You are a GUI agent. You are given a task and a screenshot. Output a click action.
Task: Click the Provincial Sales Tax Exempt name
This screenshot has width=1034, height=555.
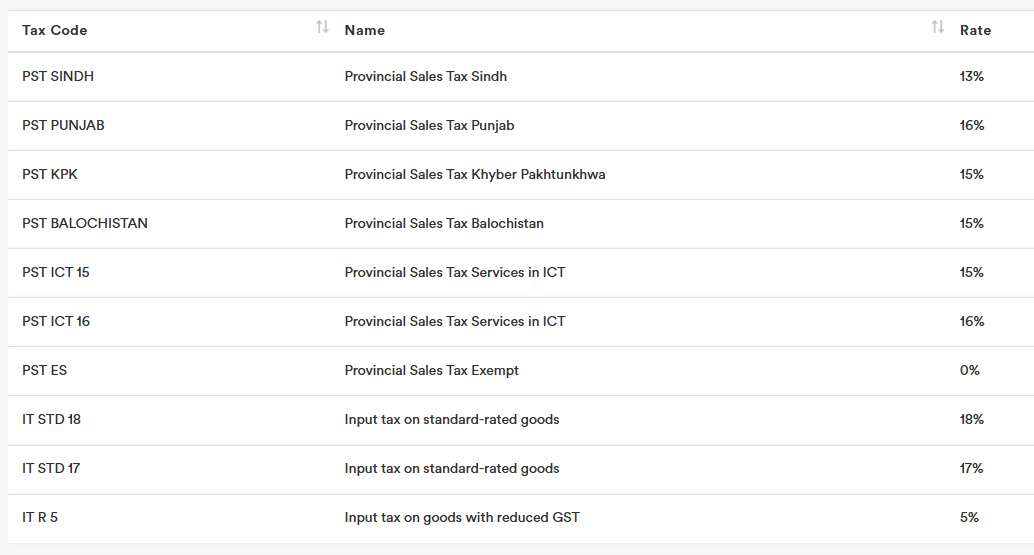click(432, 370)
